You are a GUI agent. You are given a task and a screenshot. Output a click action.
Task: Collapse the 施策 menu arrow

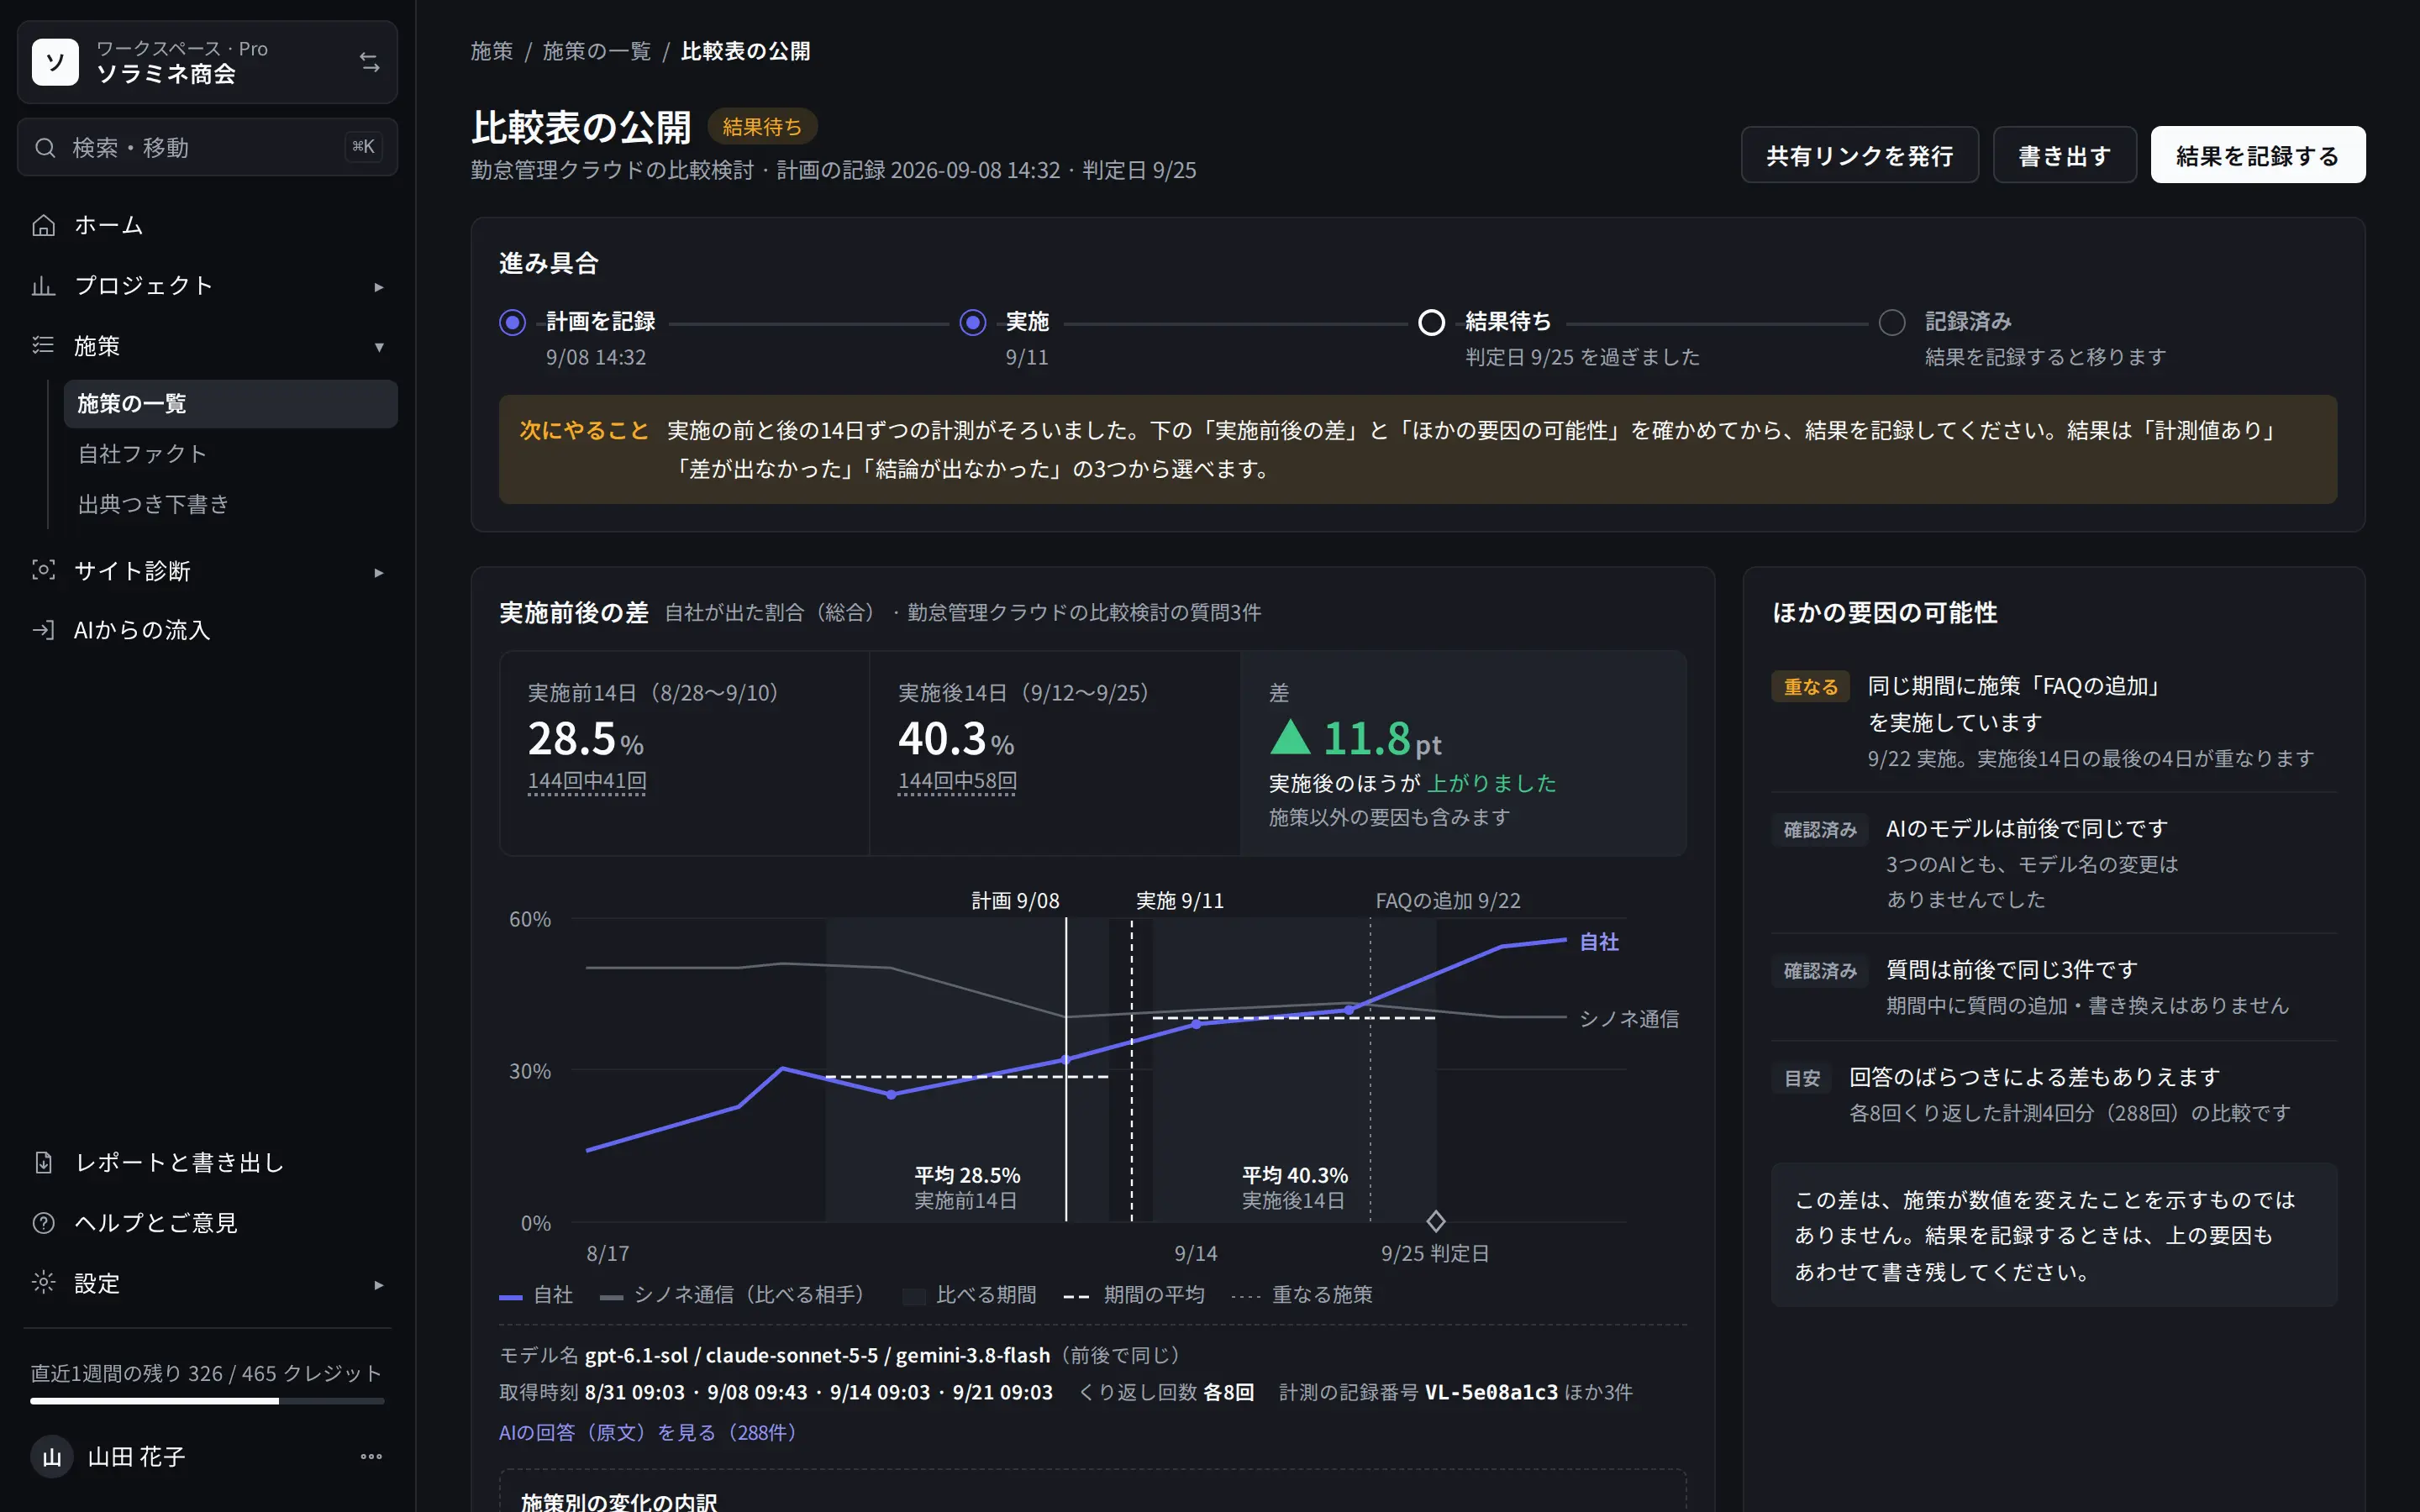point(379,347)
